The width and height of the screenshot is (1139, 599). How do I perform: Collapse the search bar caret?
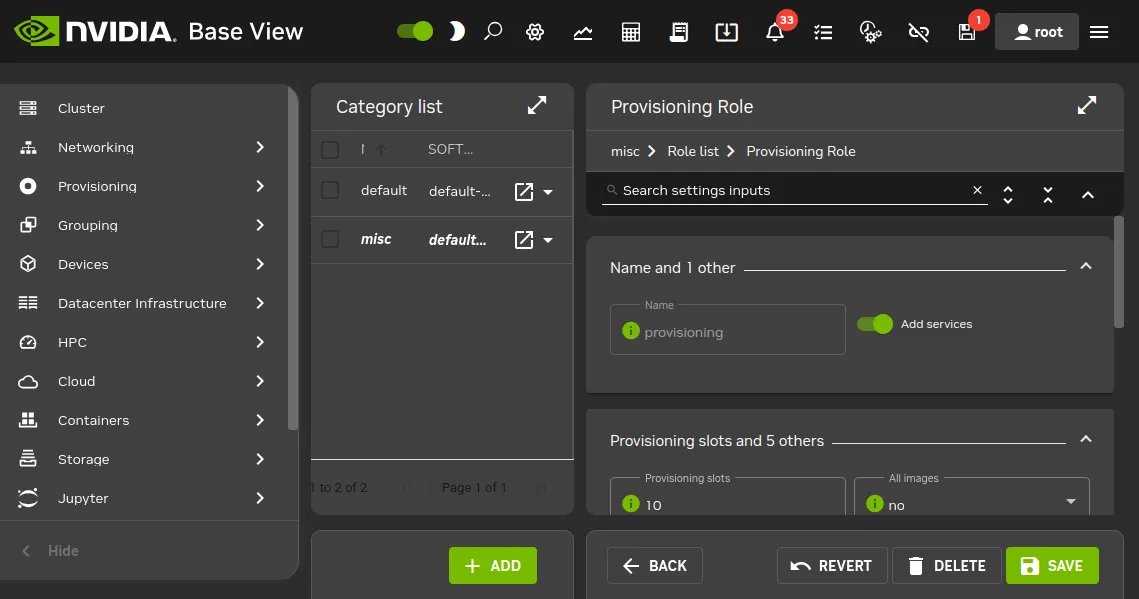pos(1087,195)
